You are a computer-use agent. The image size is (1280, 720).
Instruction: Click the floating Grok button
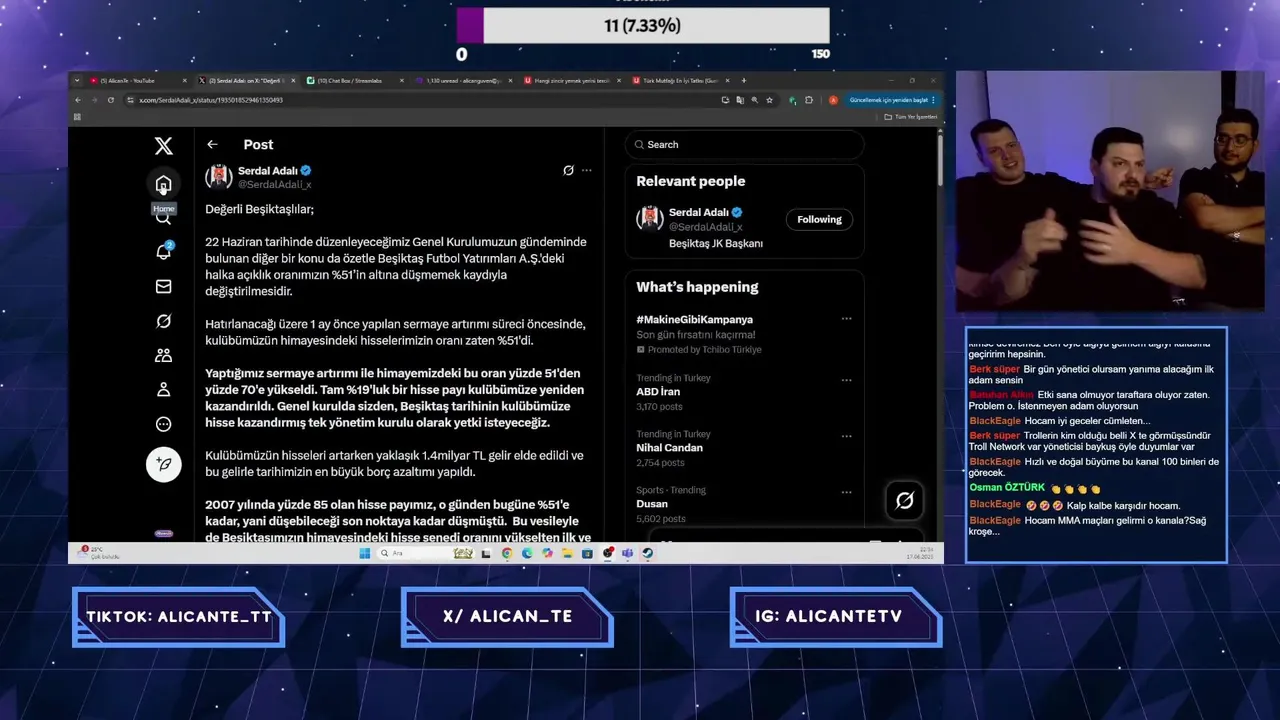(905, 500)
